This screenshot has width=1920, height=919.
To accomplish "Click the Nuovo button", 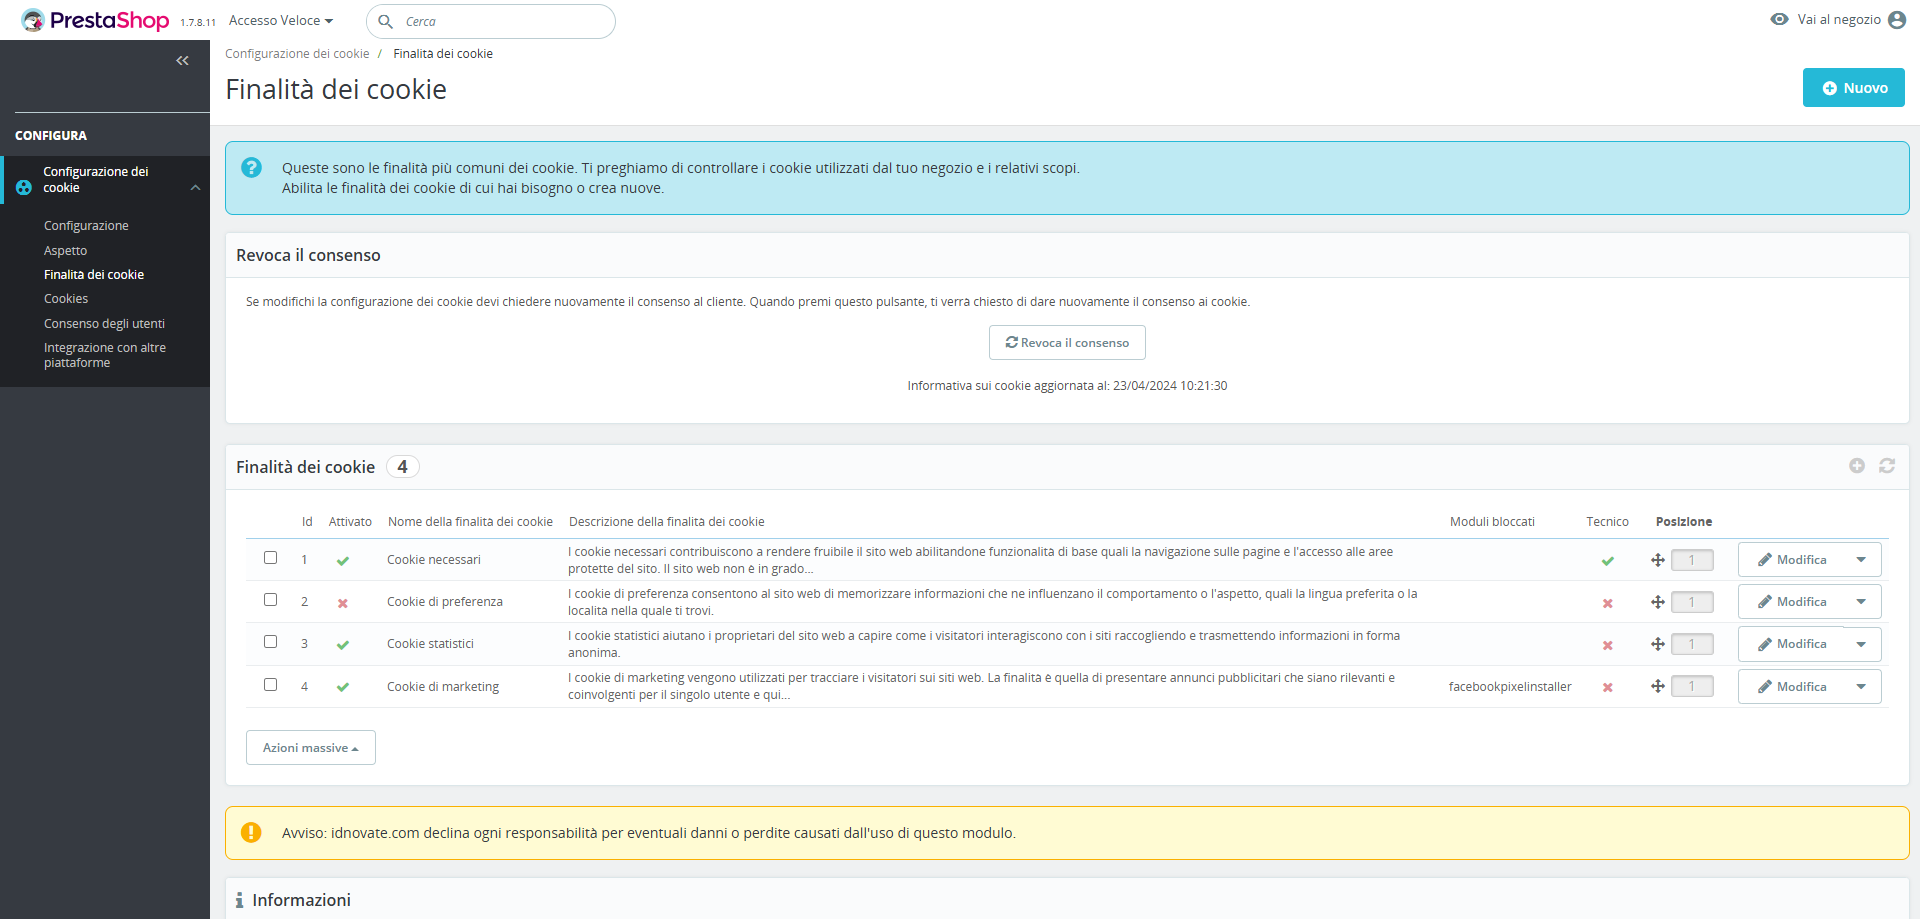I will click(x=1854, y=88).
